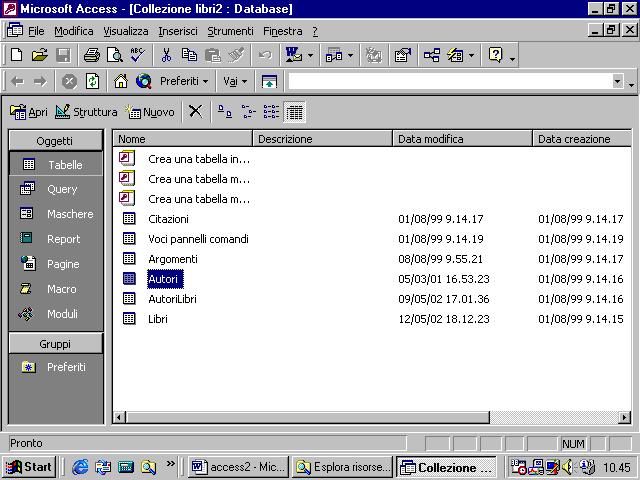This screenshot has height=480, width=640.
Task: Select Query in the objects bar
Action: tap(56, 189)
